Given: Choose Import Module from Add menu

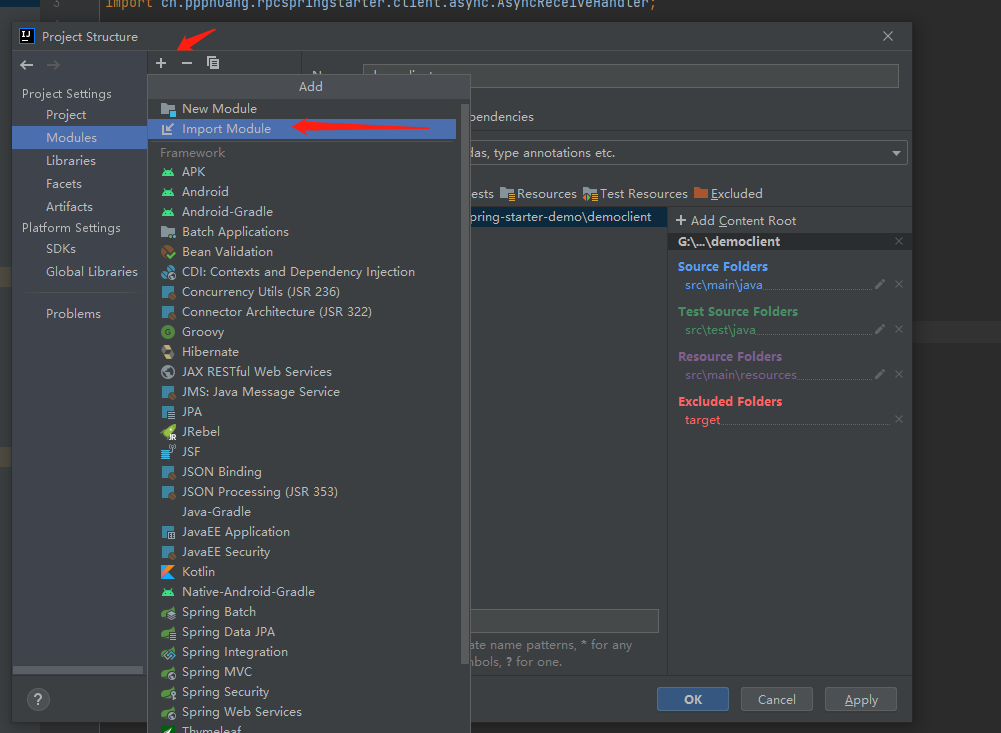Looking at the screenshot, I should [302, 129].
